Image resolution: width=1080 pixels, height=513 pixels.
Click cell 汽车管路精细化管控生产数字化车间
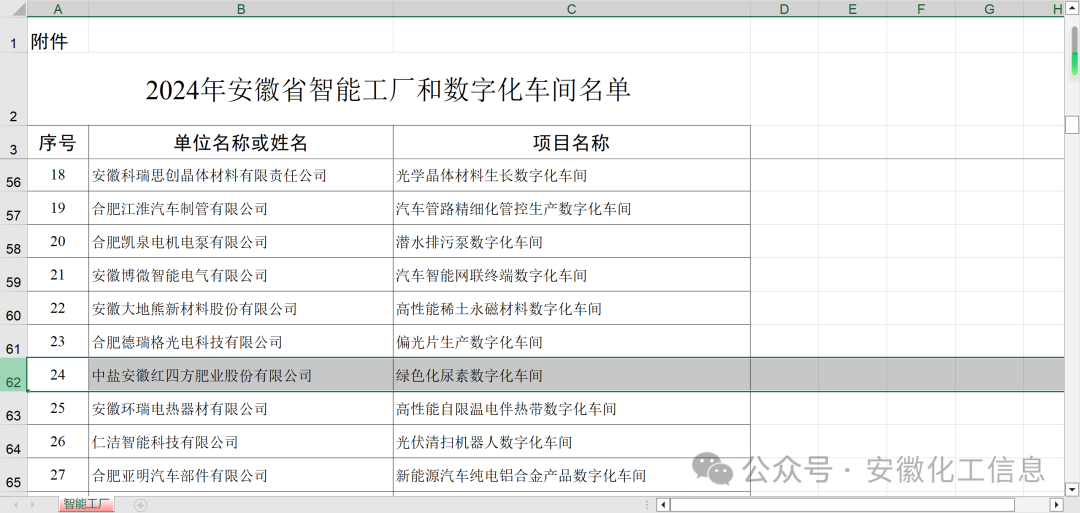[x=572, y=209]
